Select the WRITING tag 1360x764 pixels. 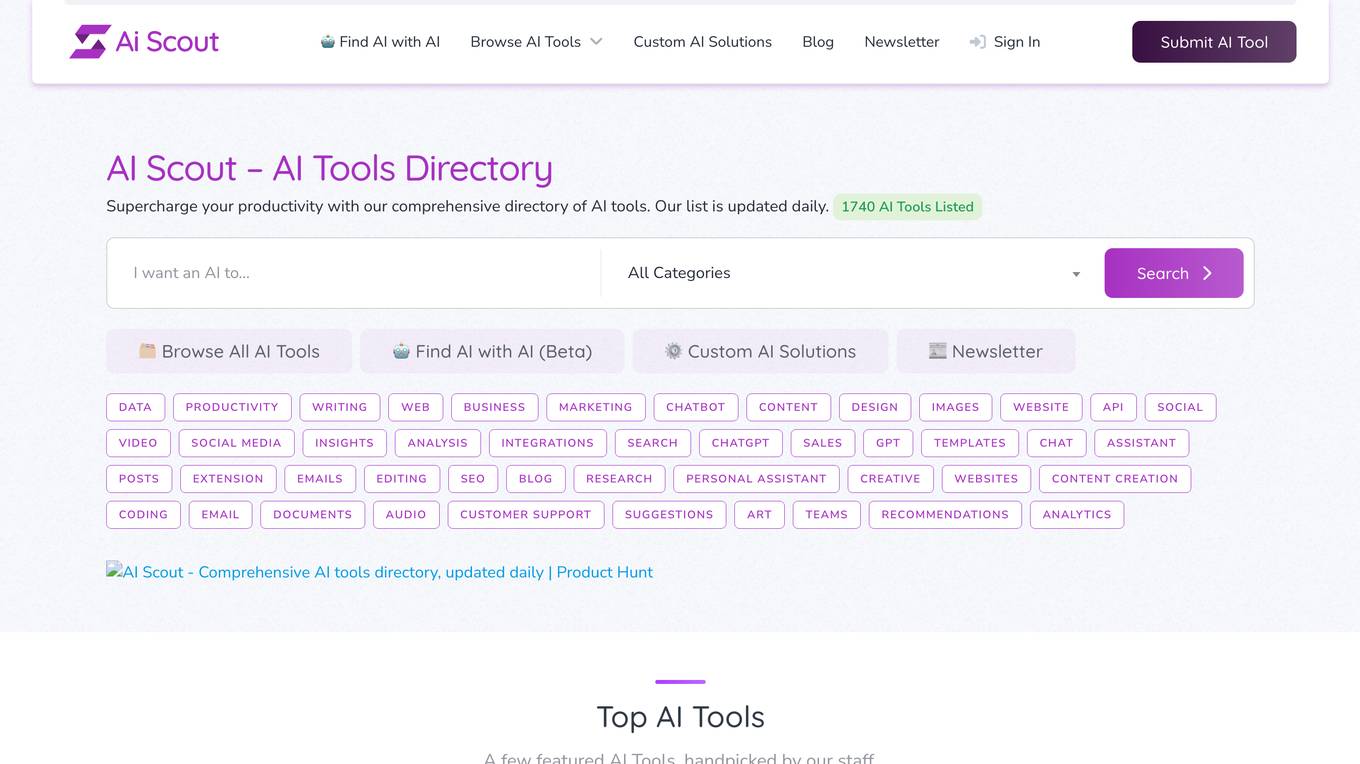(340, 407)
